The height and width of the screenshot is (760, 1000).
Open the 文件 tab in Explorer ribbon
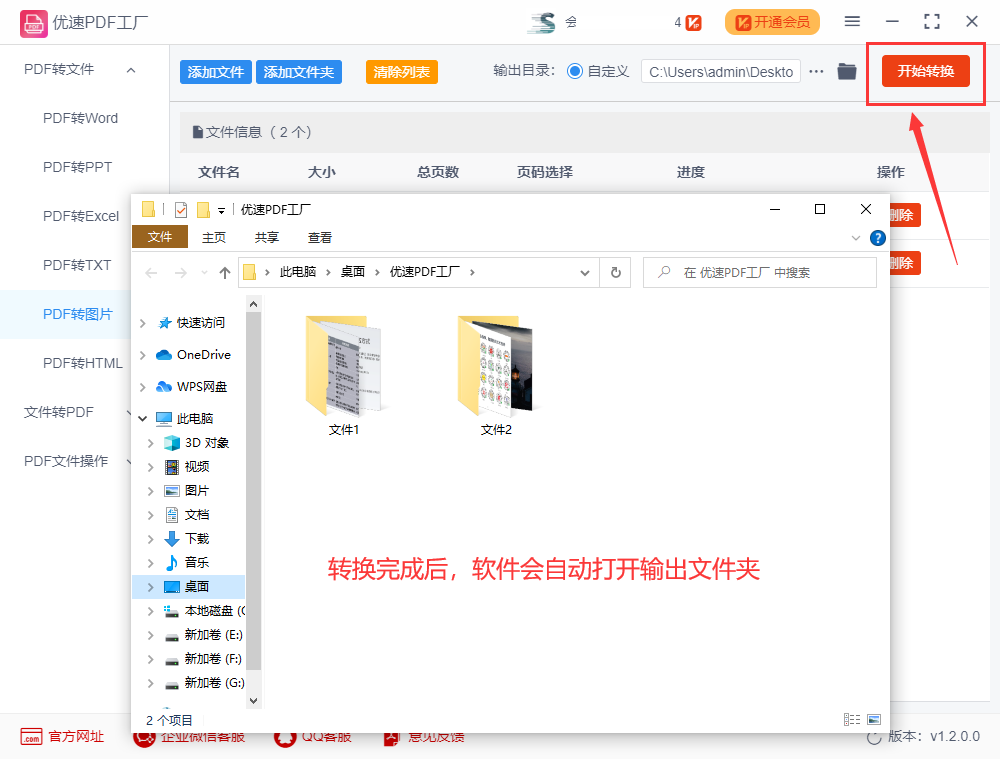point(159,237)
